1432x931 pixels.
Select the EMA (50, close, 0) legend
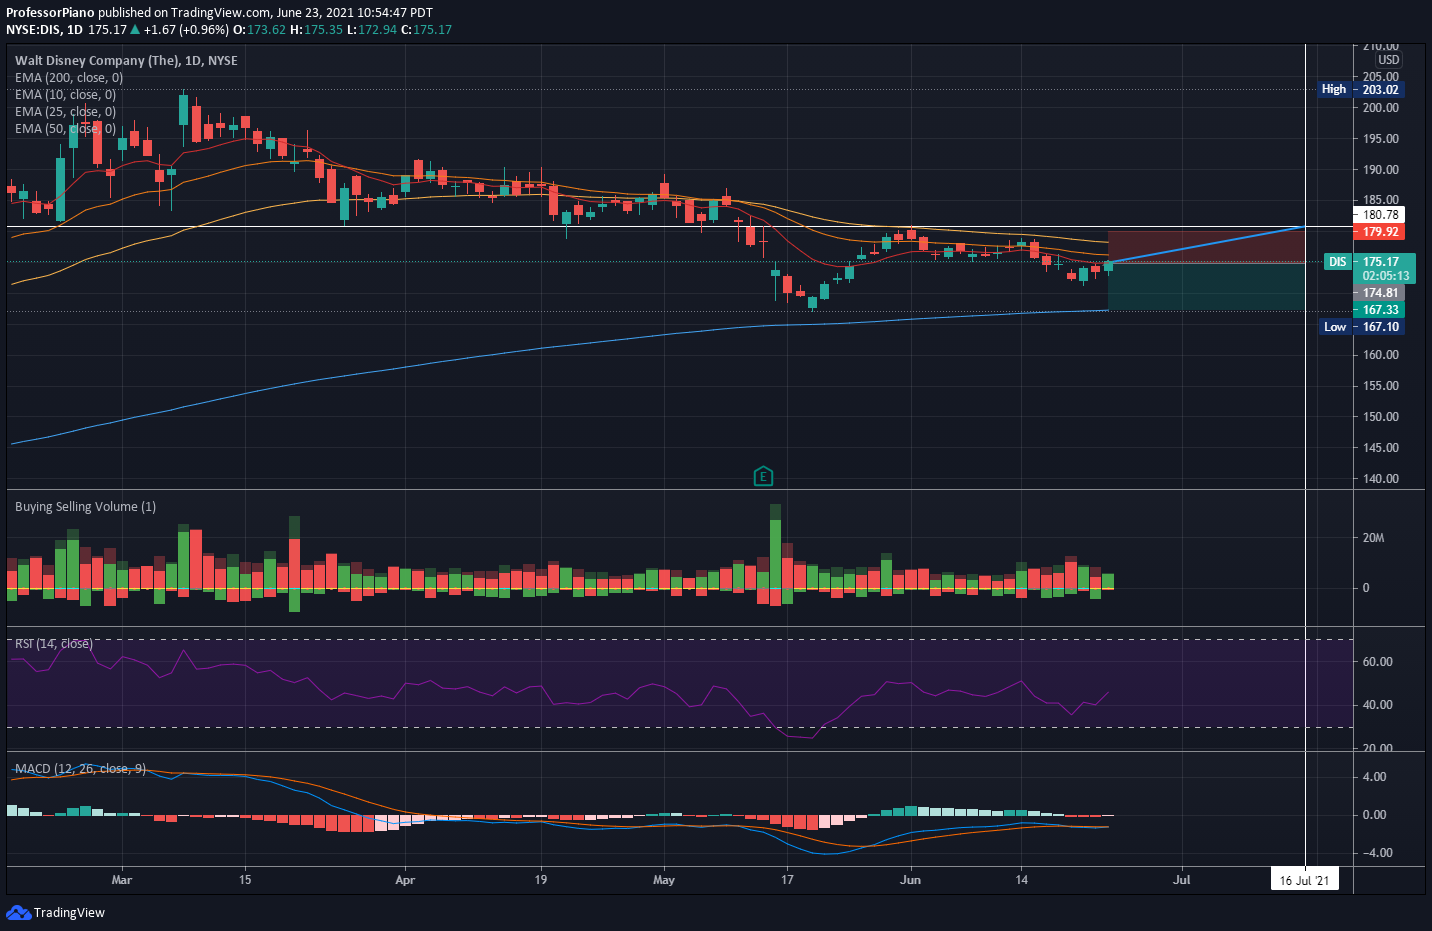point(65,128)
